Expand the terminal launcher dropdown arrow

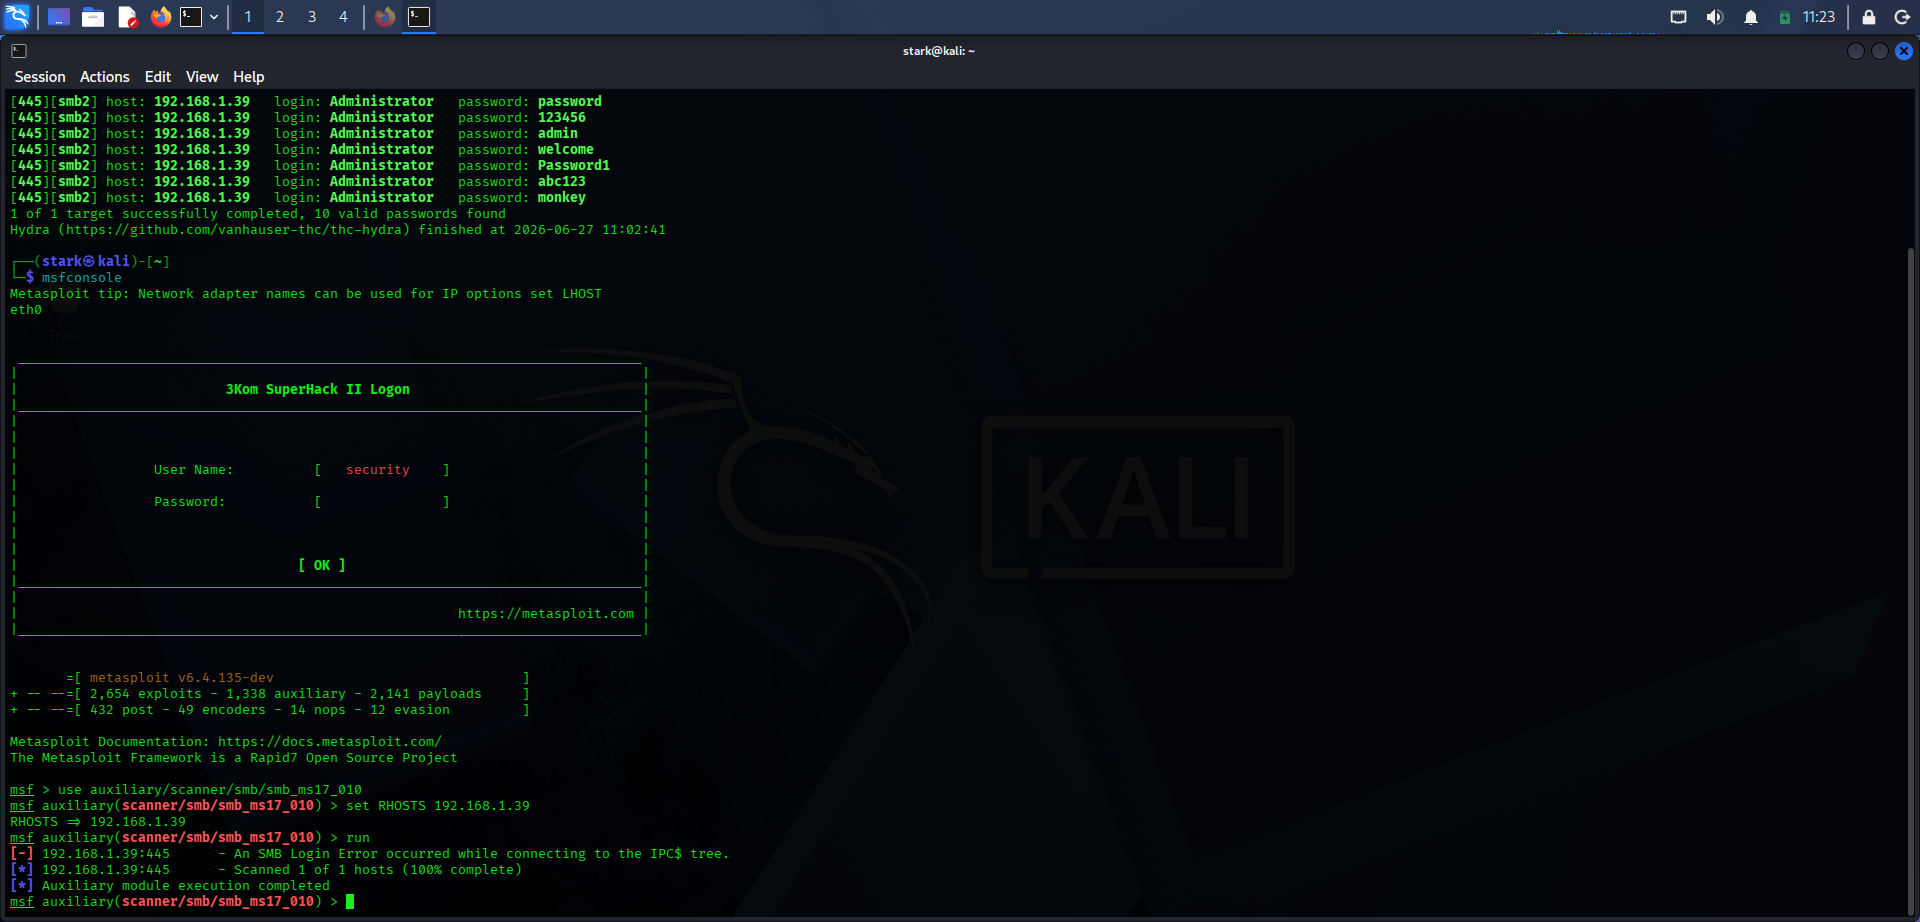(213, 17)
